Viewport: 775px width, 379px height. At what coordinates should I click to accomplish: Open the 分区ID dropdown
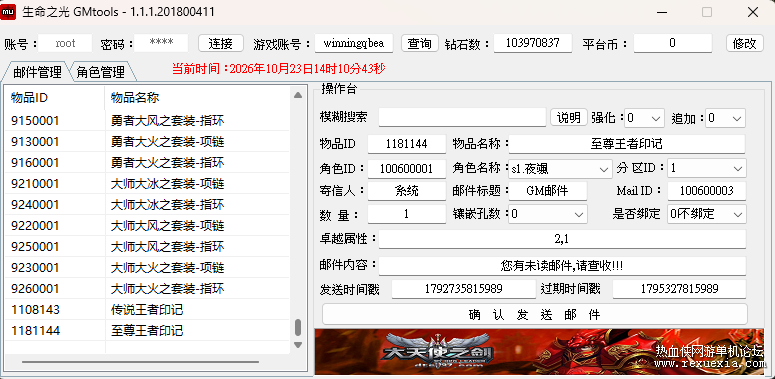707,168
